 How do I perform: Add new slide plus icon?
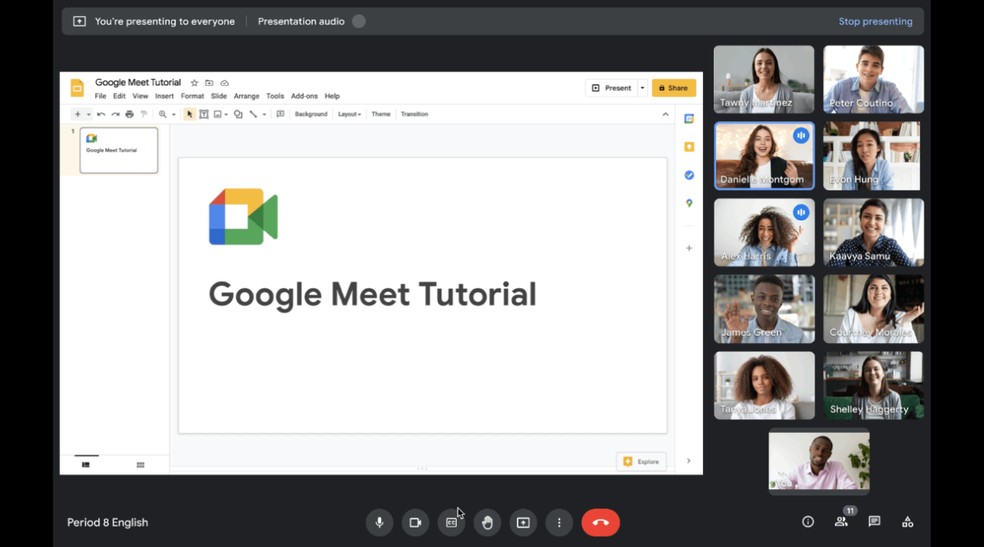click(77, 114)
